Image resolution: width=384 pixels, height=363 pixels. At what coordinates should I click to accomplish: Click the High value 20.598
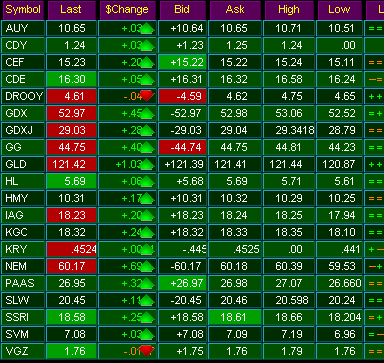pyautogui.click(x=289, y=300)
